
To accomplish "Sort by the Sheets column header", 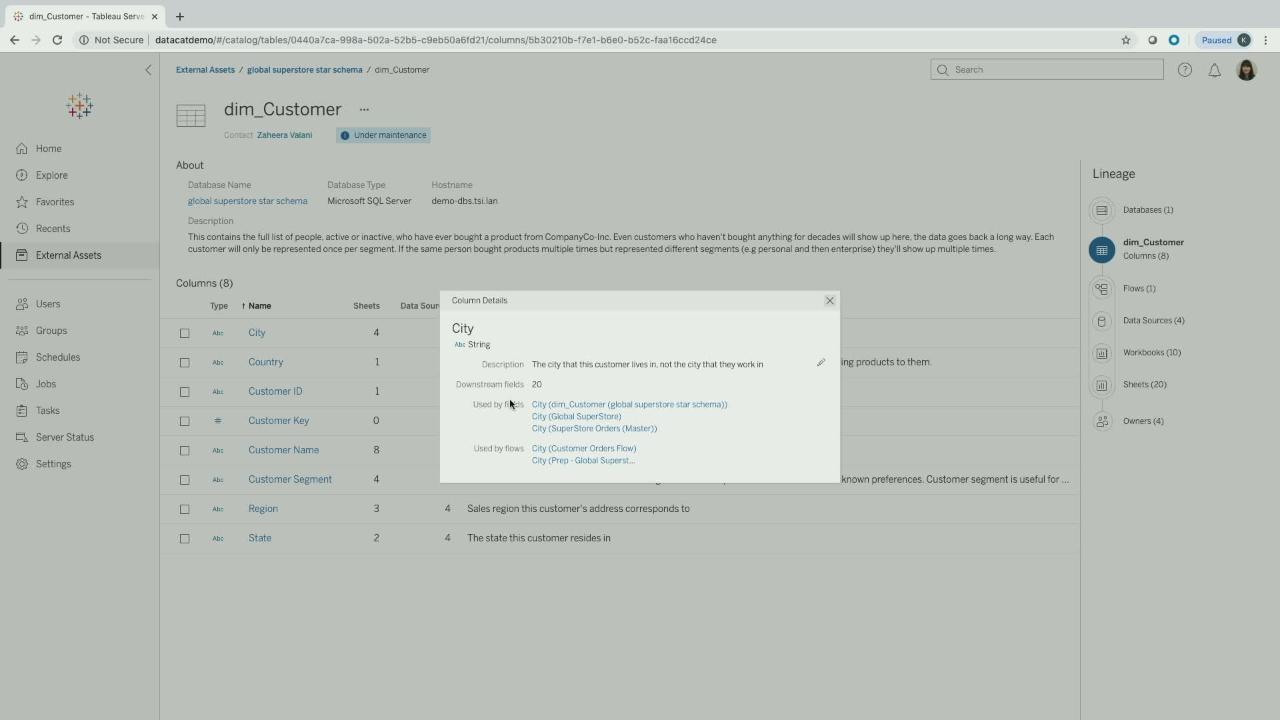I will pos(366,306).
